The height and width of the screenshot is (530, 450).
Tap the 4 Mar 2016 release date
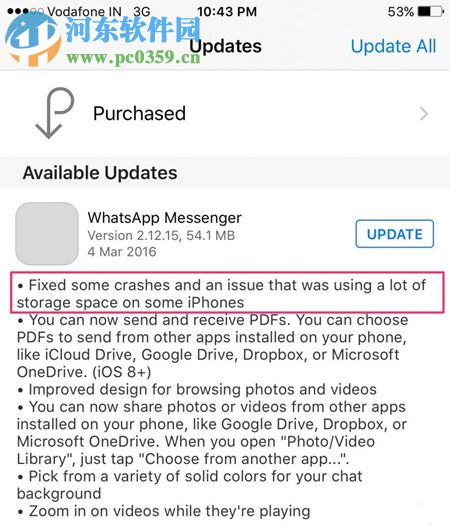click(x=122, y=252)
